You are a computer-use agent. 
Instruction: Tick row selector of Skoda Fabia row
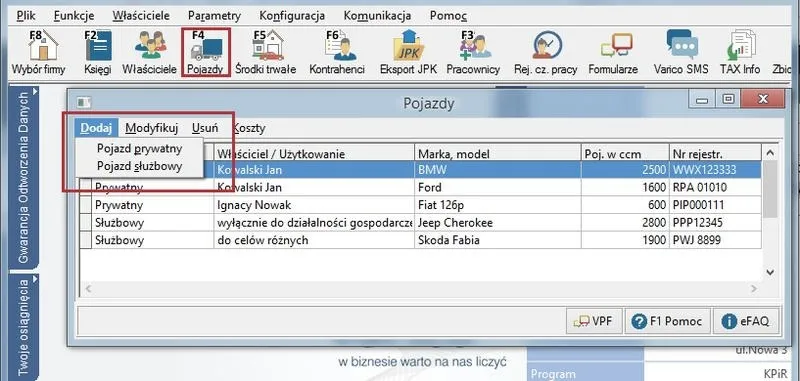coord(86,240)
